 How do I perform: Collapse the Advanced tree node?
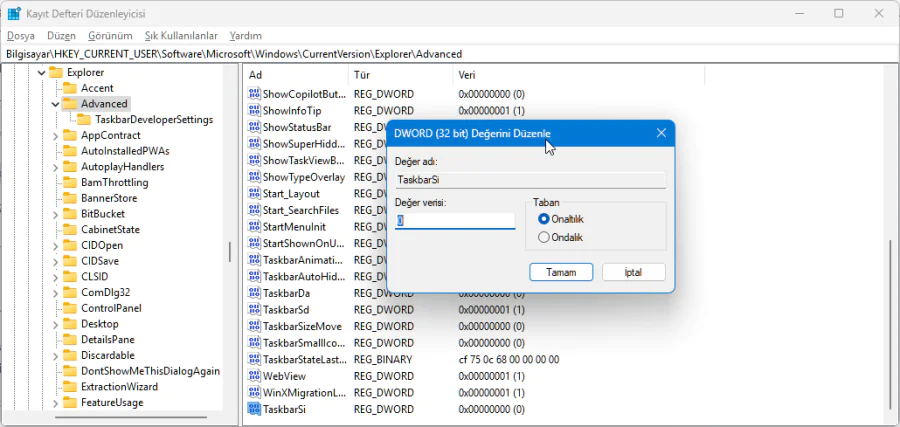pos(55,104)
